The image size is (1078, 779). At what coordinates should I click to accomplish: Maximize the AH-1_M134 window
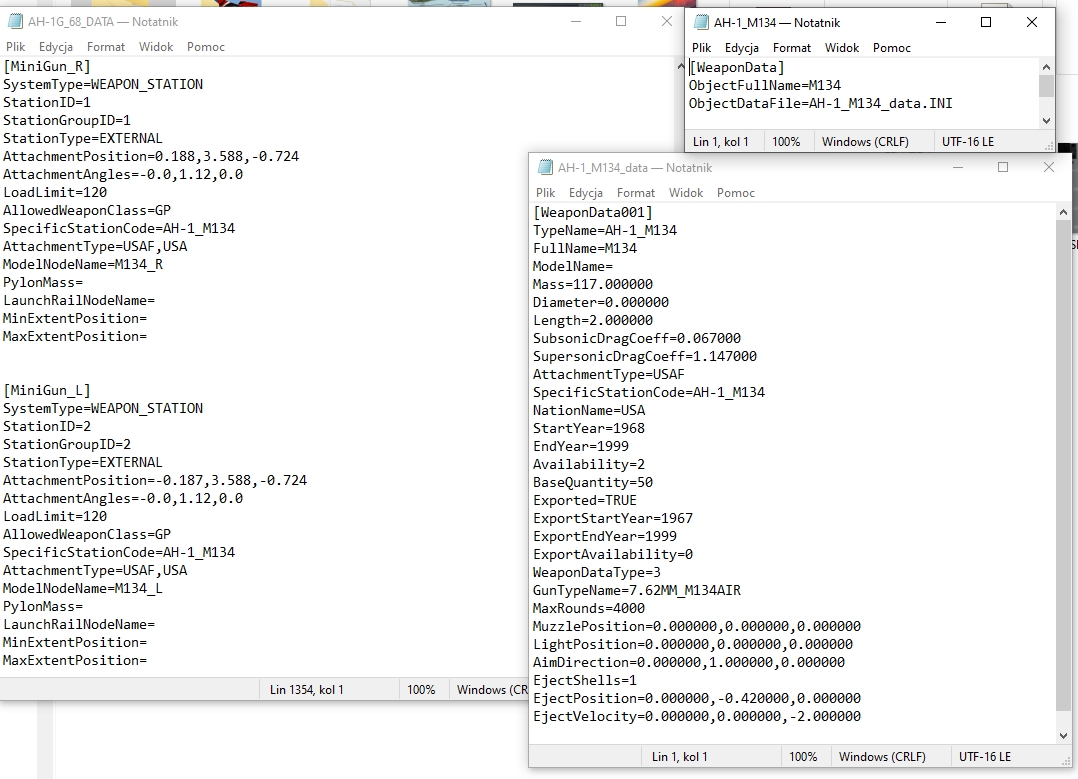point(986,22)
